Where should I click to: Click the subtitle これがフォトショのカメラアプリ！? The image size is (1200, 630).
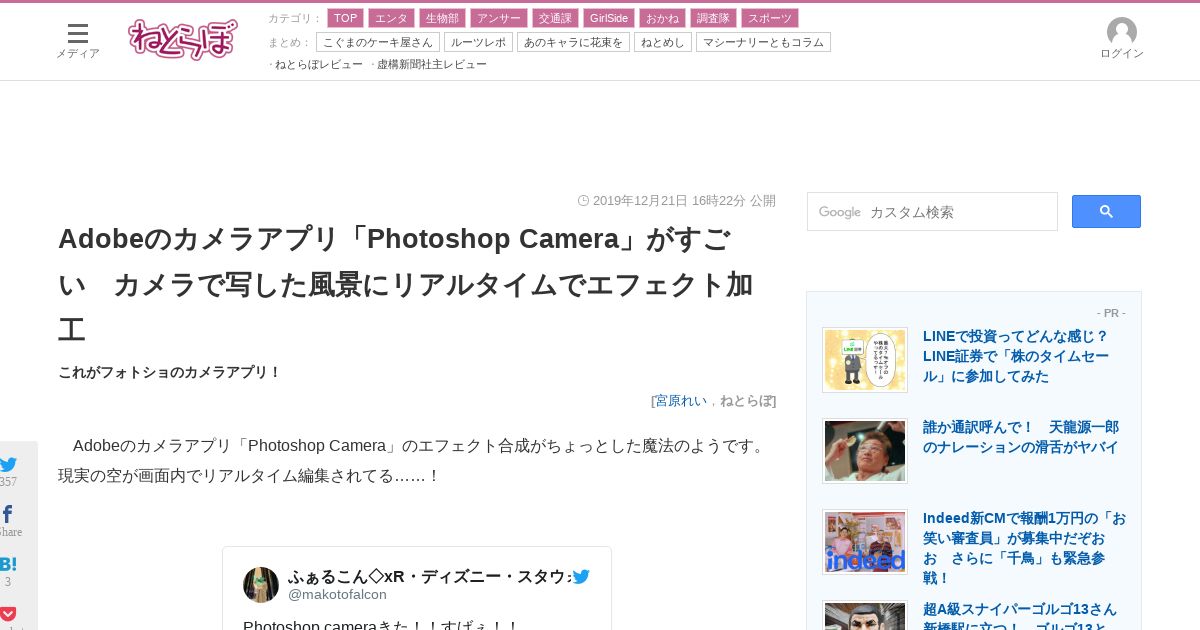(x=170, y=372)
